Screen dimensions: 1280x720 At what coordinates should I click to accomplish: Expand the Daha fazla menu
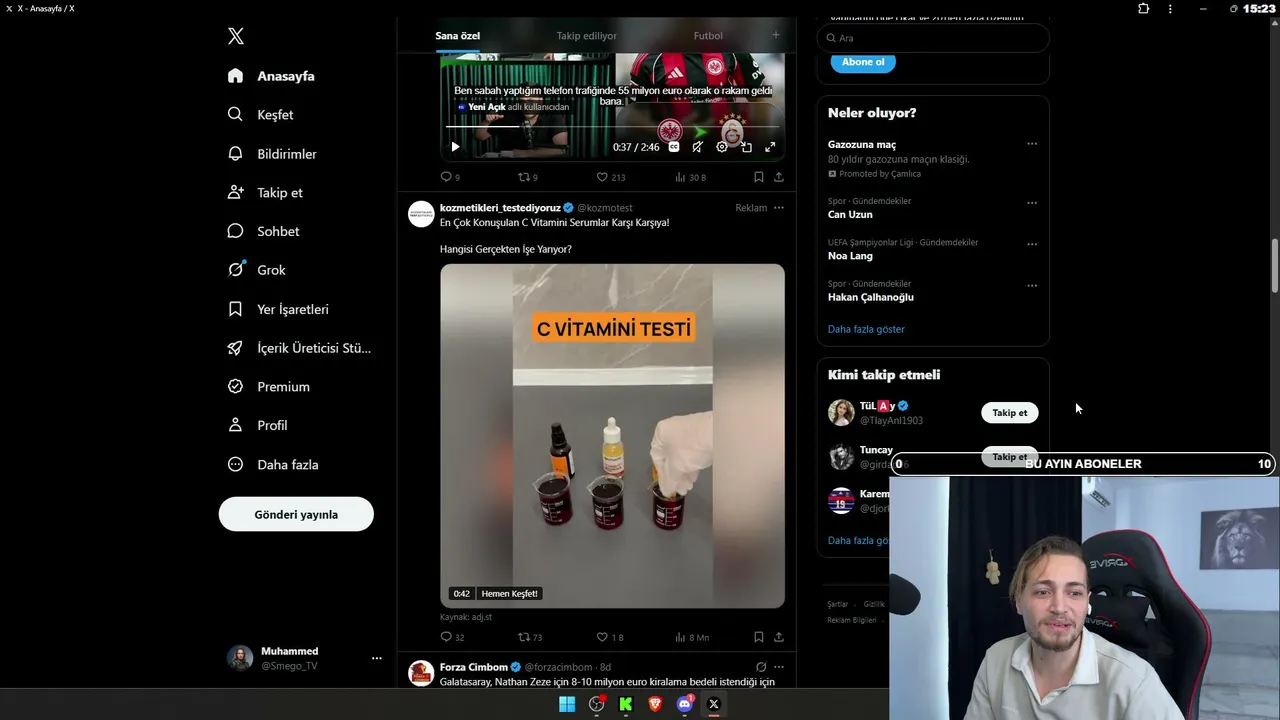click(x=273, y=464)
